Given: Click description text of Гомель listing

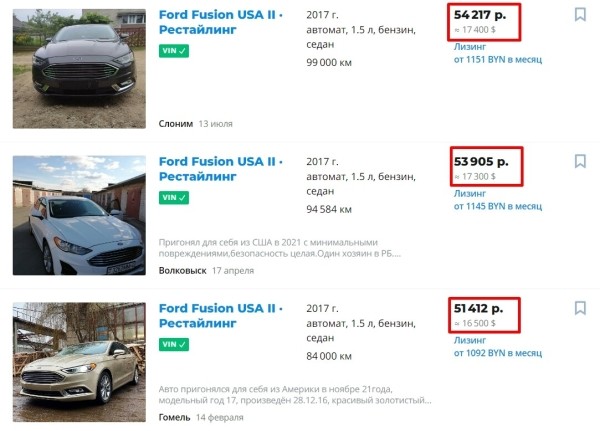Looking at the screenshot, I should [290, 394].
